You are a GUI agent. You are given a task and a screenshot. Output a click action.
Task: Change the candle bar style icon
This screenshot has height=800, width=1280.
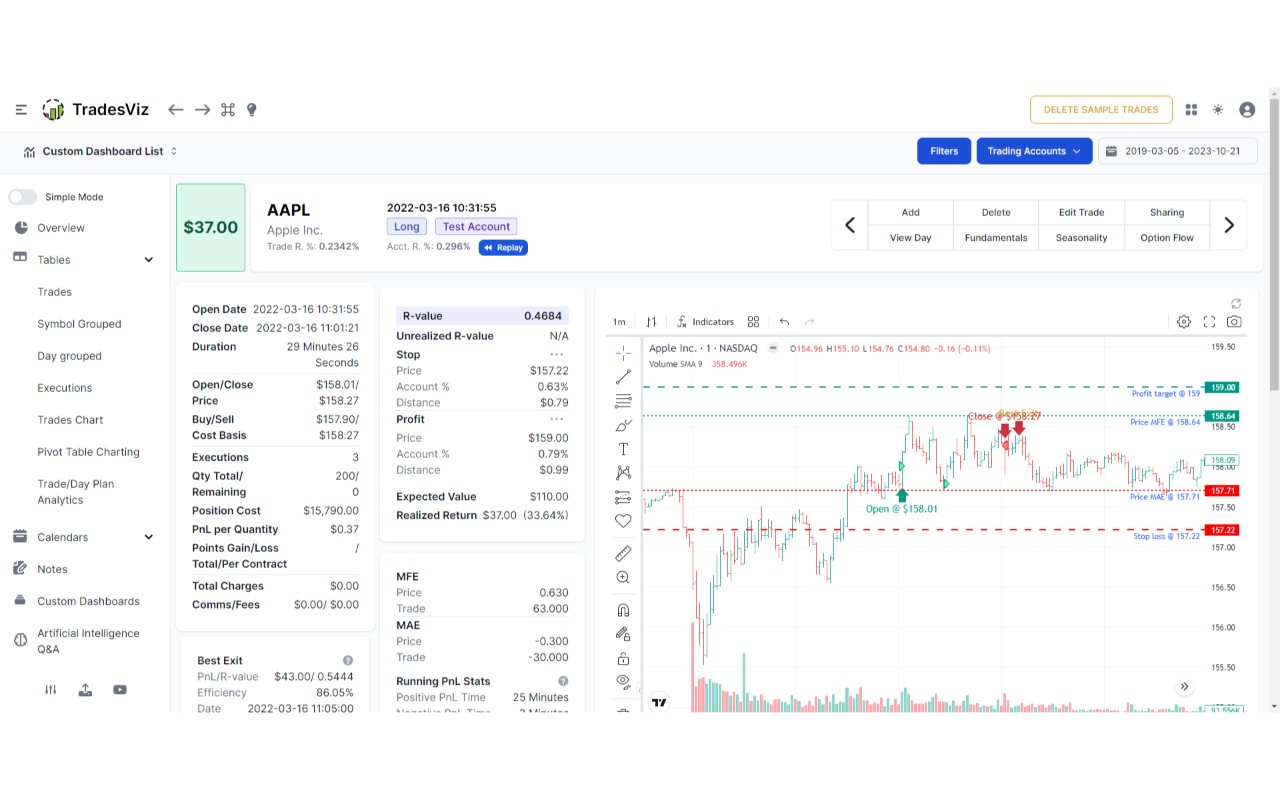point(652,322)
